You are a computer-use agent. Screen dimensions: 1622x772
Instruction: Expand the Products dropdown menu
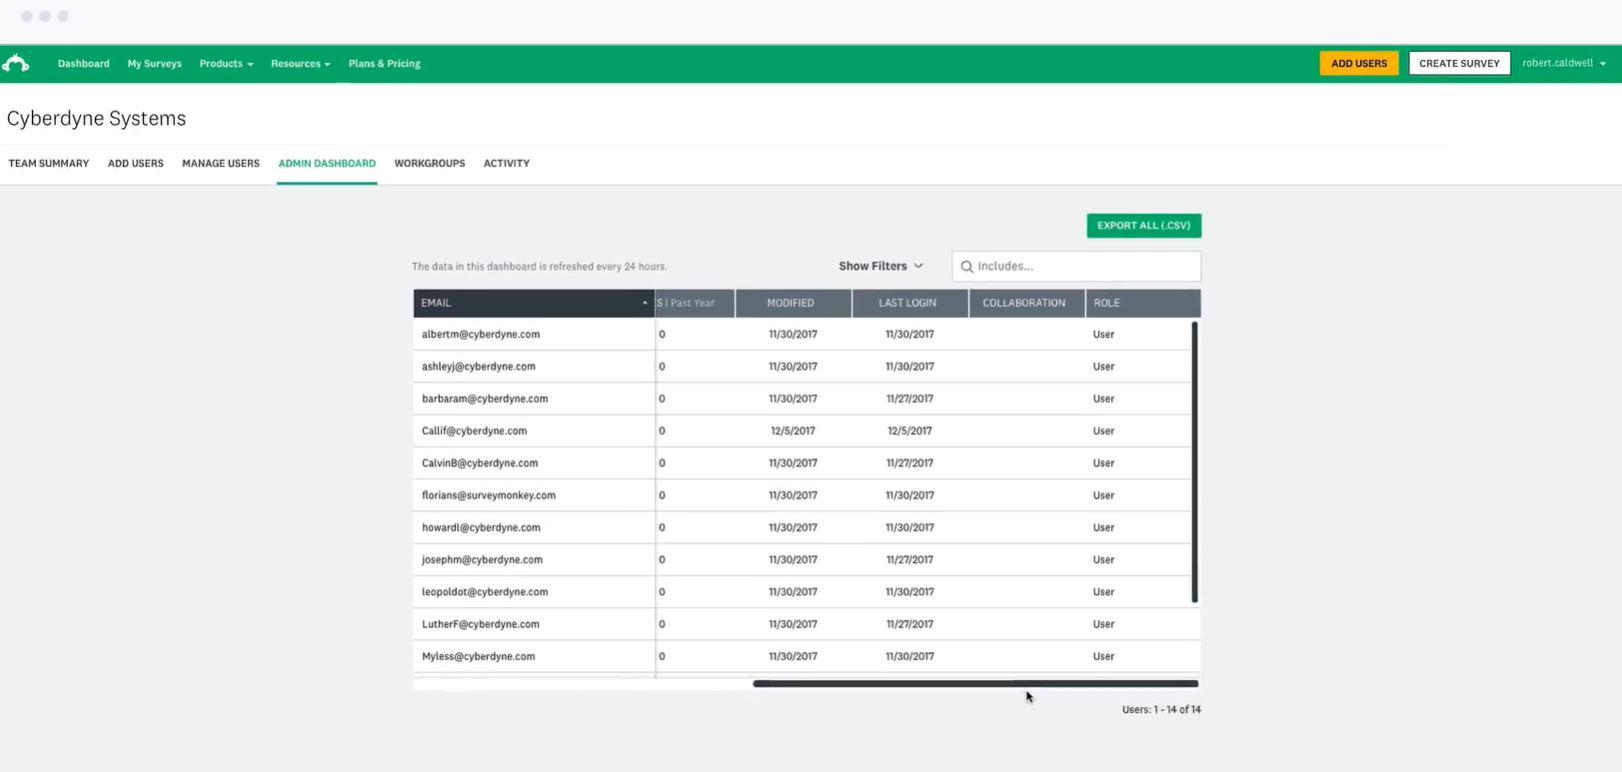tap(226, 64)
